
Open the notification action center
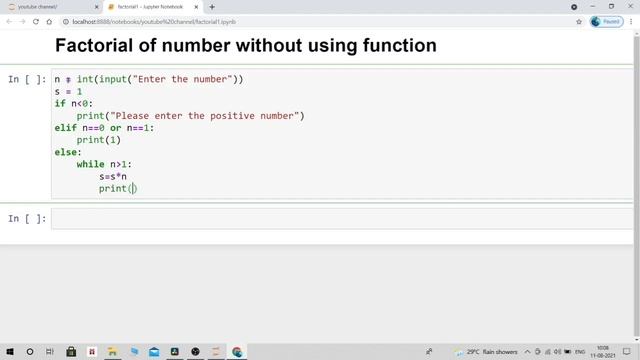627,351
